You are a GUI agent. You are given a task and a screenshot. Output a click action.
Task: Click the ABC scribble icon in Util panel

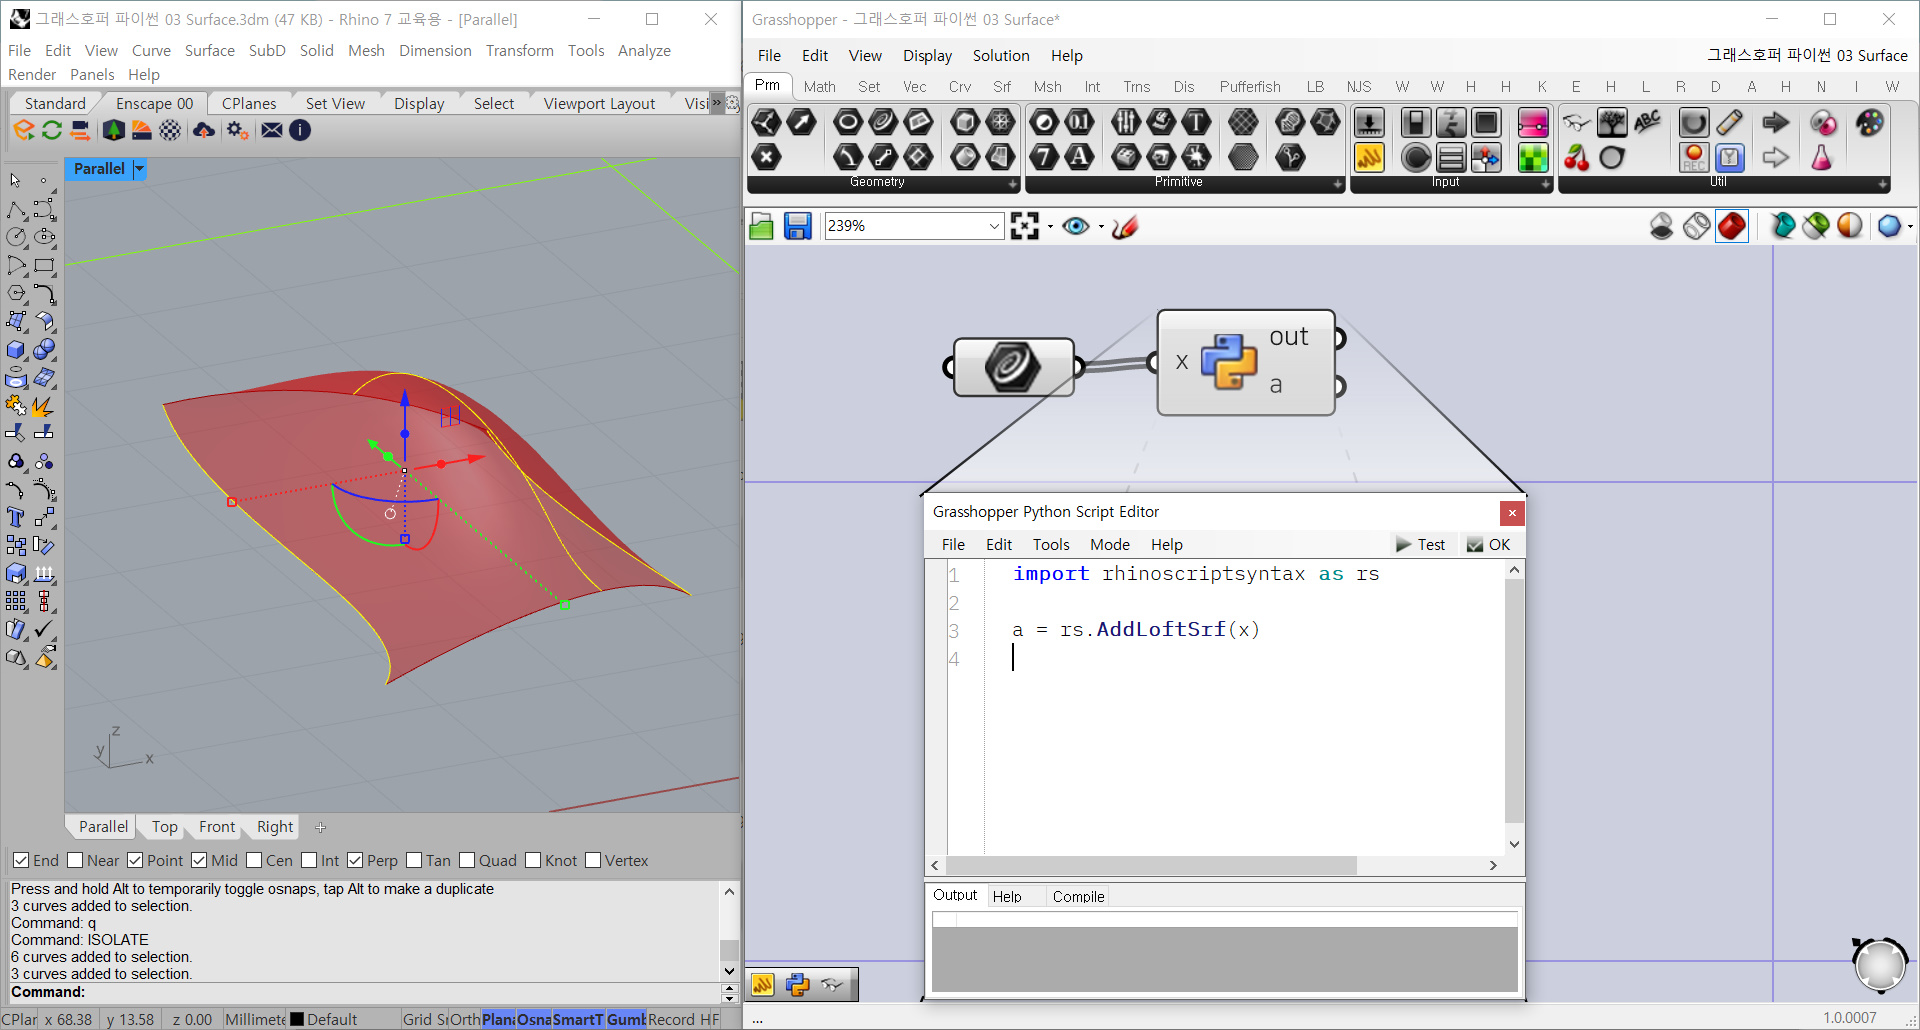pos(1647,122)
